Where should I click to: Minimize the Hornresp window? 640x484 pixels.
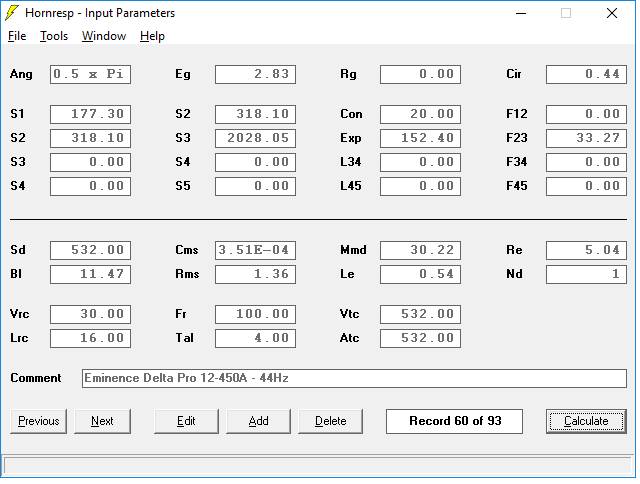pos(520,13)
